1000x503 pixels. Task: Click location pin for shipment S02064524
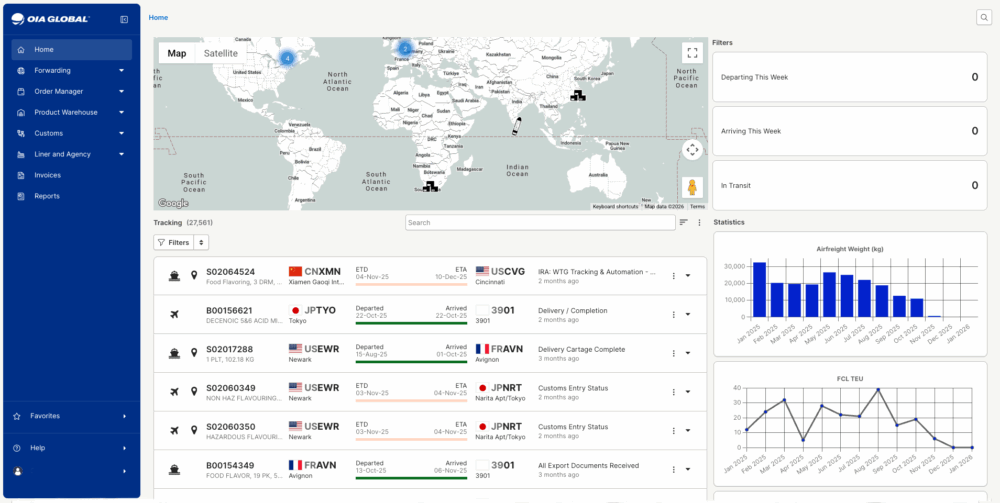tap(194, 275)
